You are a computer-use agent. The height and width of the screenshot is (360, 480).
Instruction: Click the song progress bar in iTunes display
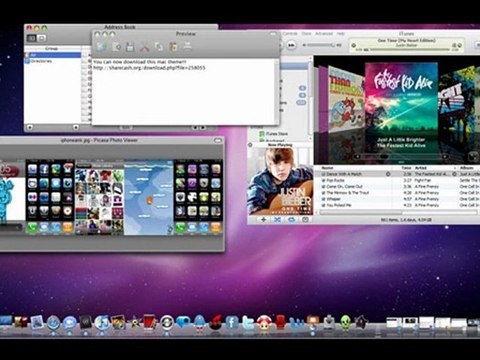click(x=409, y=50)
